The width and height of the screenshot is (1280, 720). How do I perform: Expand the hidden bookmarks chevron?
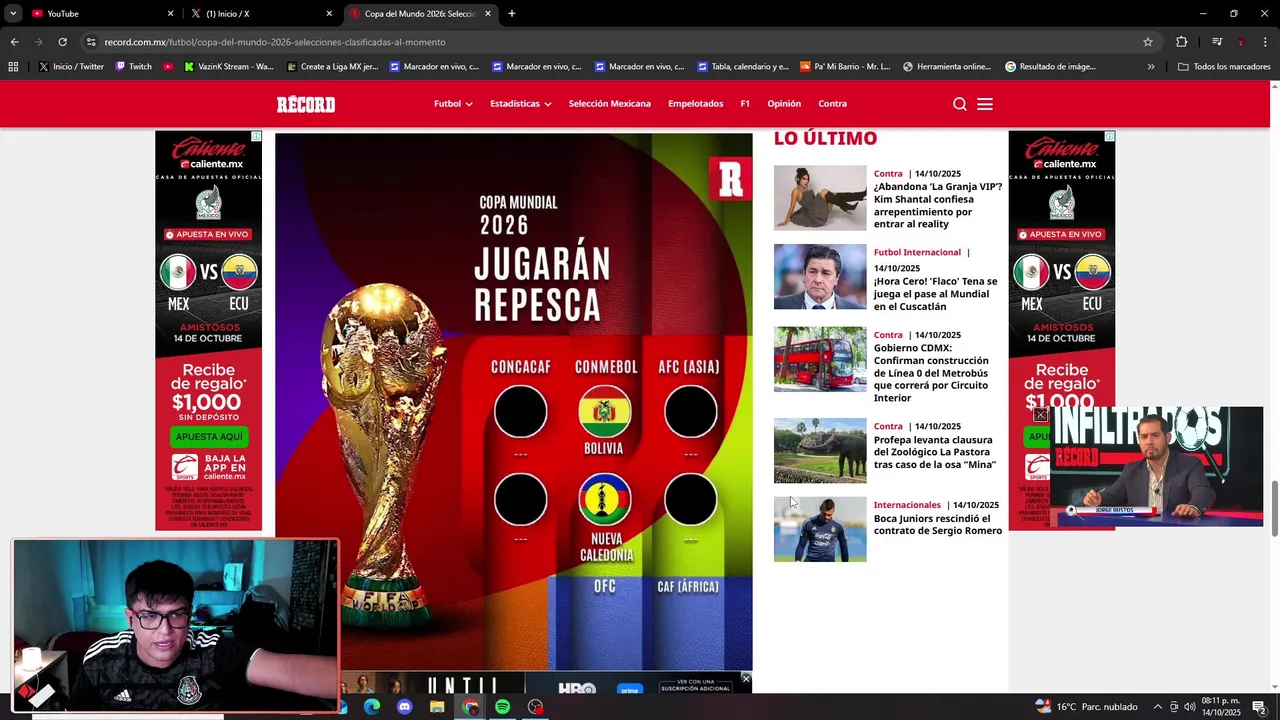1151,67
